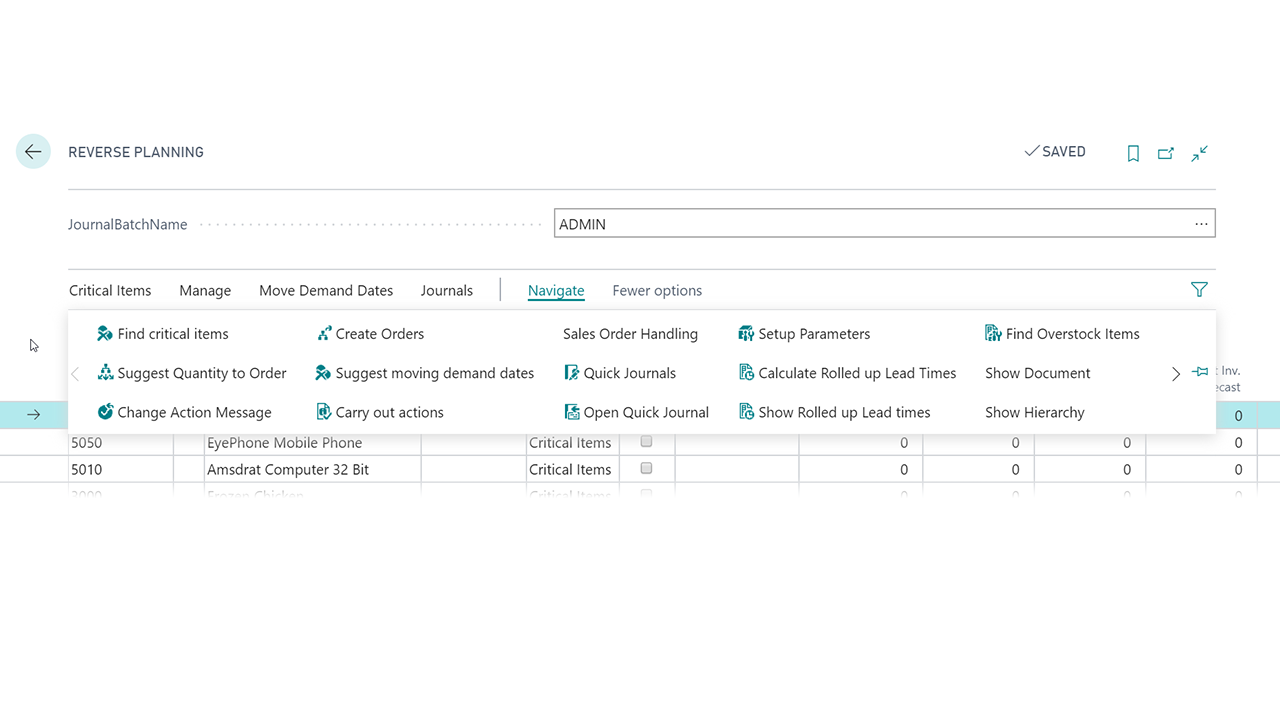1280x720 pixels.
Task: Tick checkbox in EyePhone Mobile Phone row
Action: (646, 442)
